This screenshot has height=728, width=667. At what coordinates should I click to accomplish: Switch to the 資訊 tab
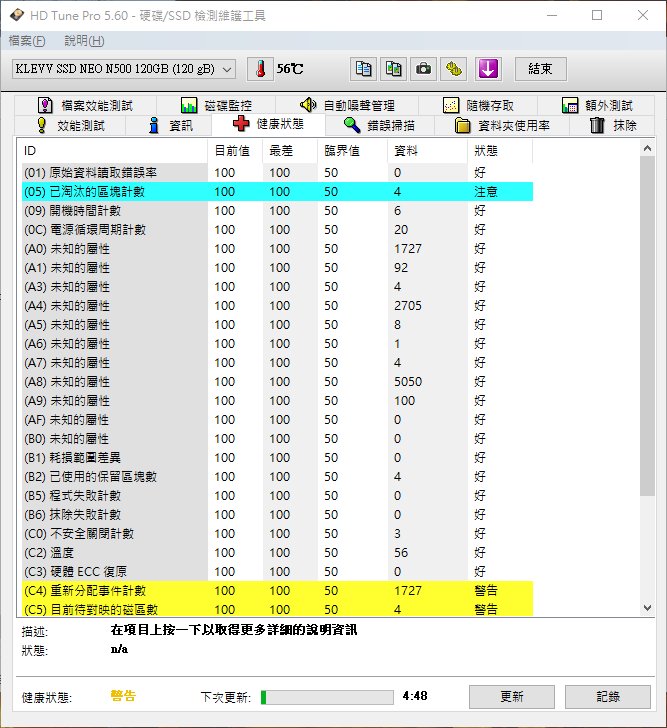[169, 125]
